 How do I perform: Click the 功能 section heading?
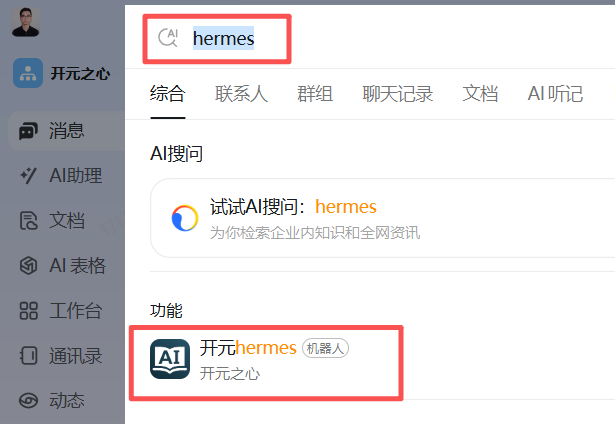(166, 311)
